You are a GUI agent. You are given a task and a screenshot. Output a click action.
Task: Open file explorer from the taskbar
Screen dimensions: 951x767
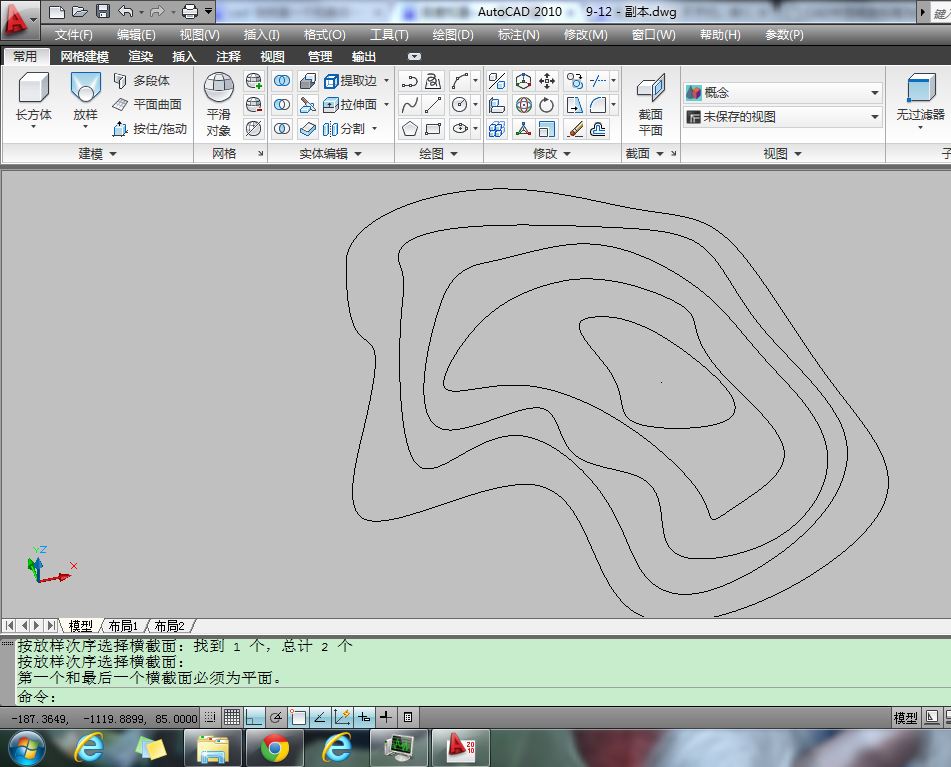coord(213,748)
